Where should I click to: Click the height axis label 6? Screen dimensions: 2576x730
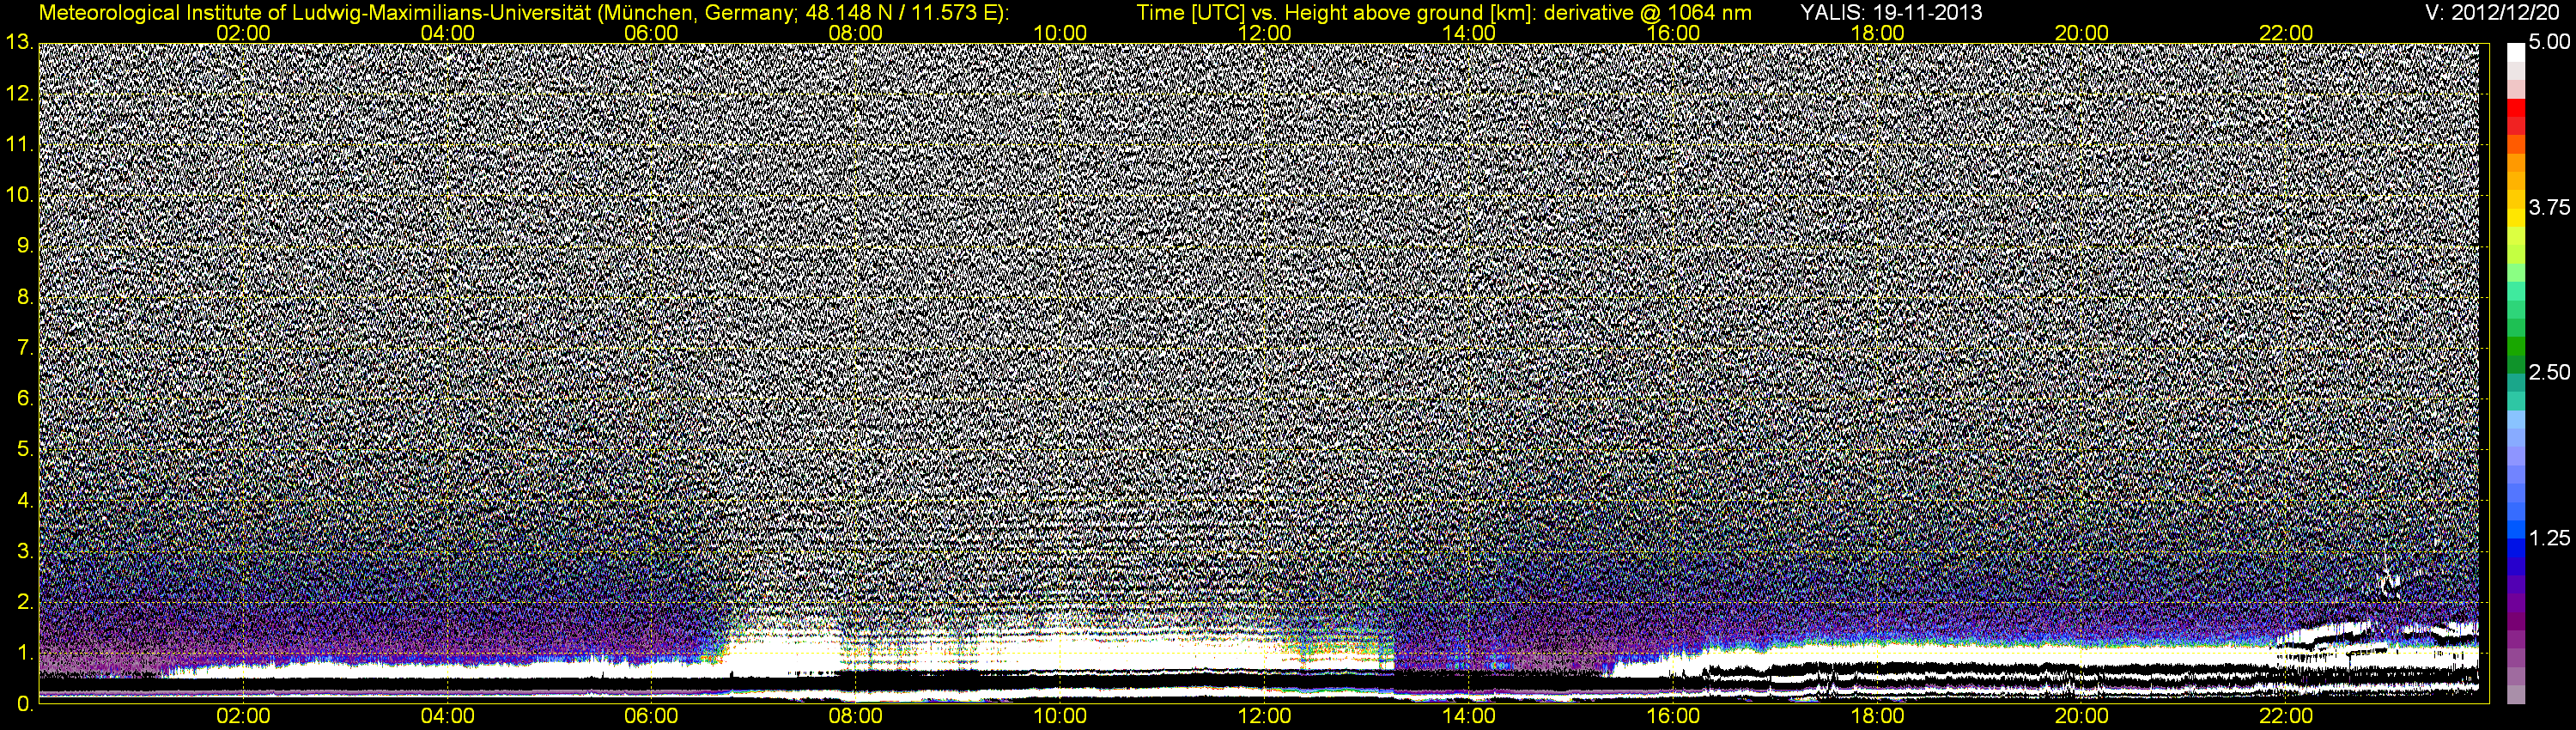click(x=25, y=399)
